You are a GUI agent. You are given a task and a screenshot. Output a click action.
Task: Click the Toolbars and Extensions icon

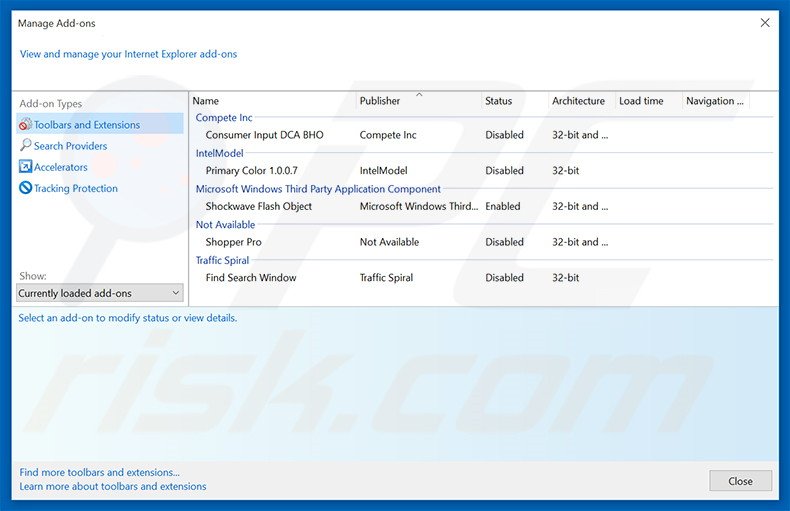[x=26, y=125]
